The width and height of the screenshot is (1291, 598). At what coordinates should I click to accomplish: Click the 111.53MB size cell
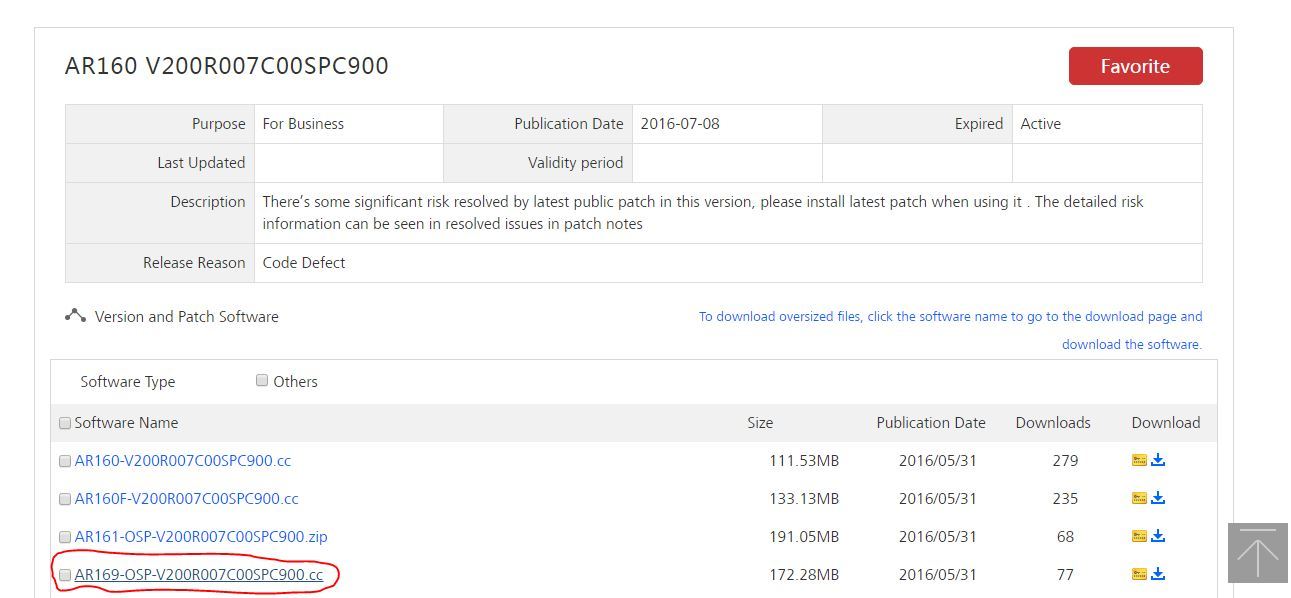click(x=804, y=461)
